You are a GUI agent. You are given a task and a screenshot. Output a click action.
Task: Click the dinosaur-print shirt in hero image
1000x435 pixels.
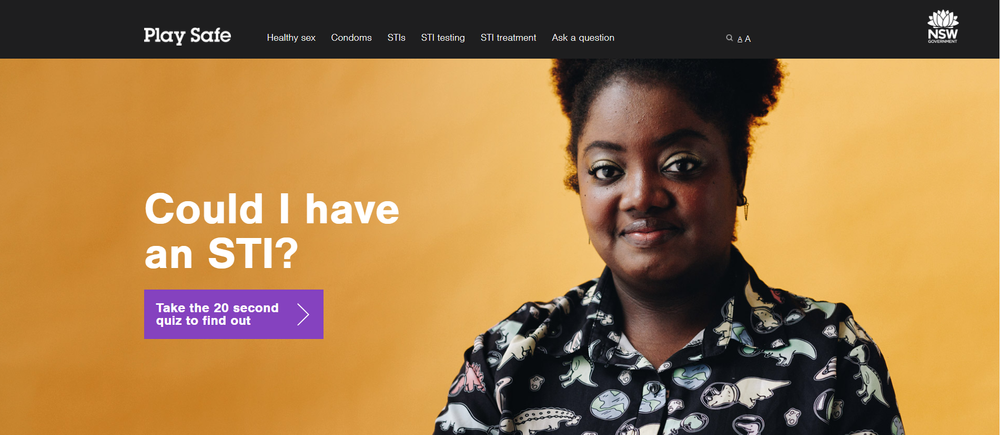coord(670,364)
